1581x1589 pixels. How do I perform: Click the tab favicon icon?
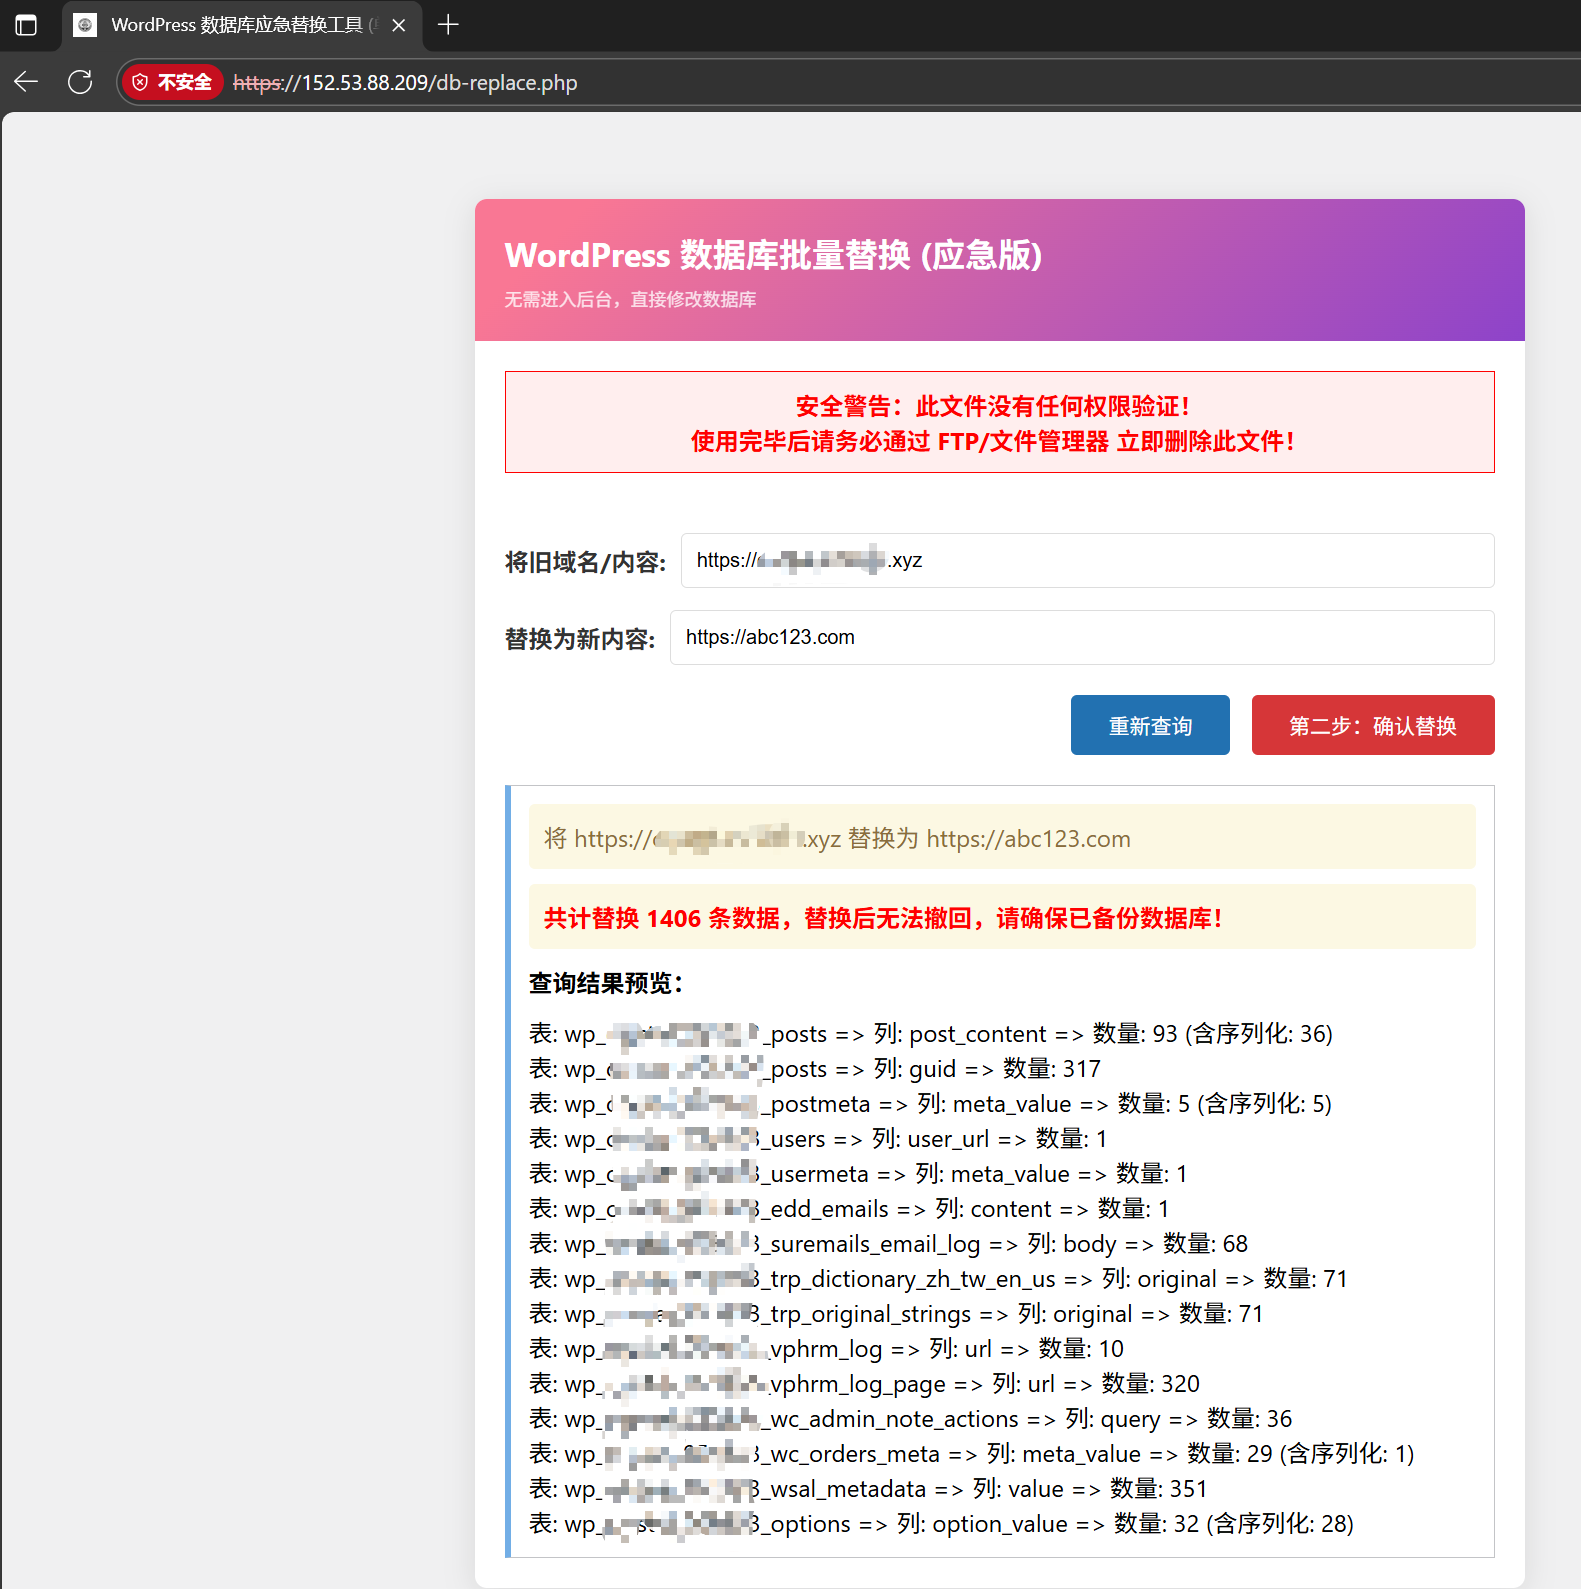85,25
